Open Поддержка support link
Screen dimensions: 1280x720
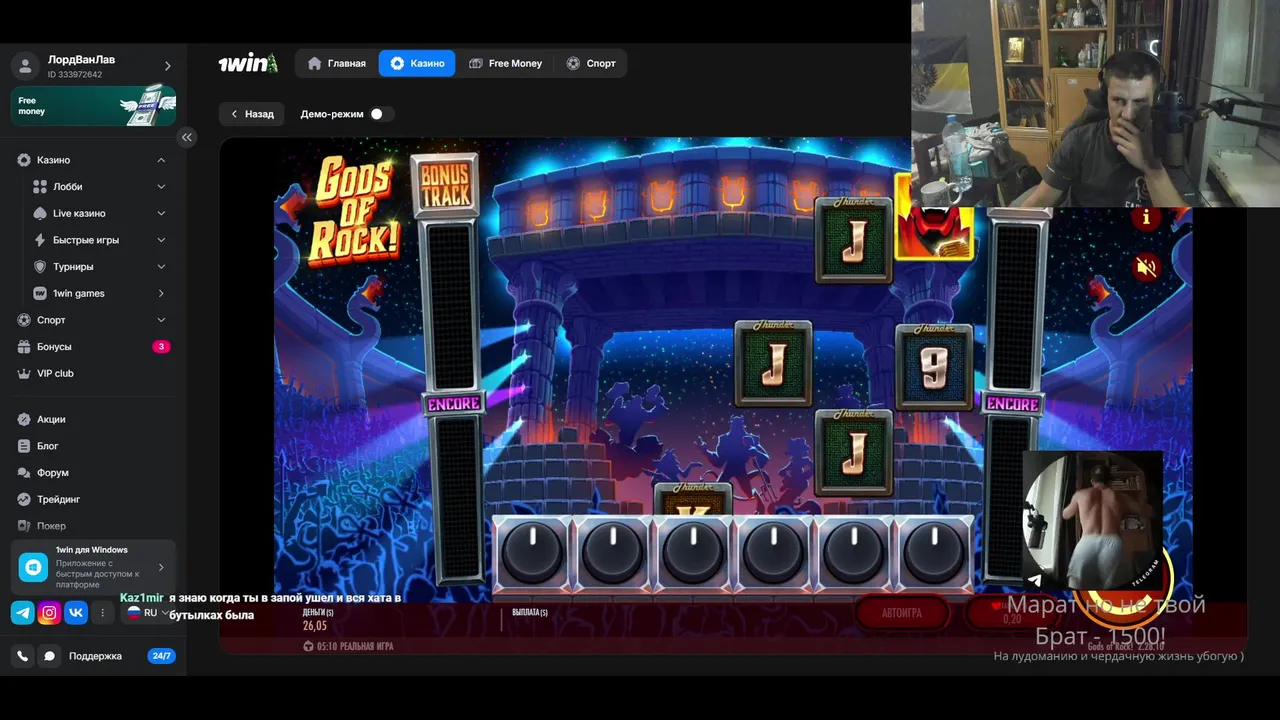[x=95, y=656]
